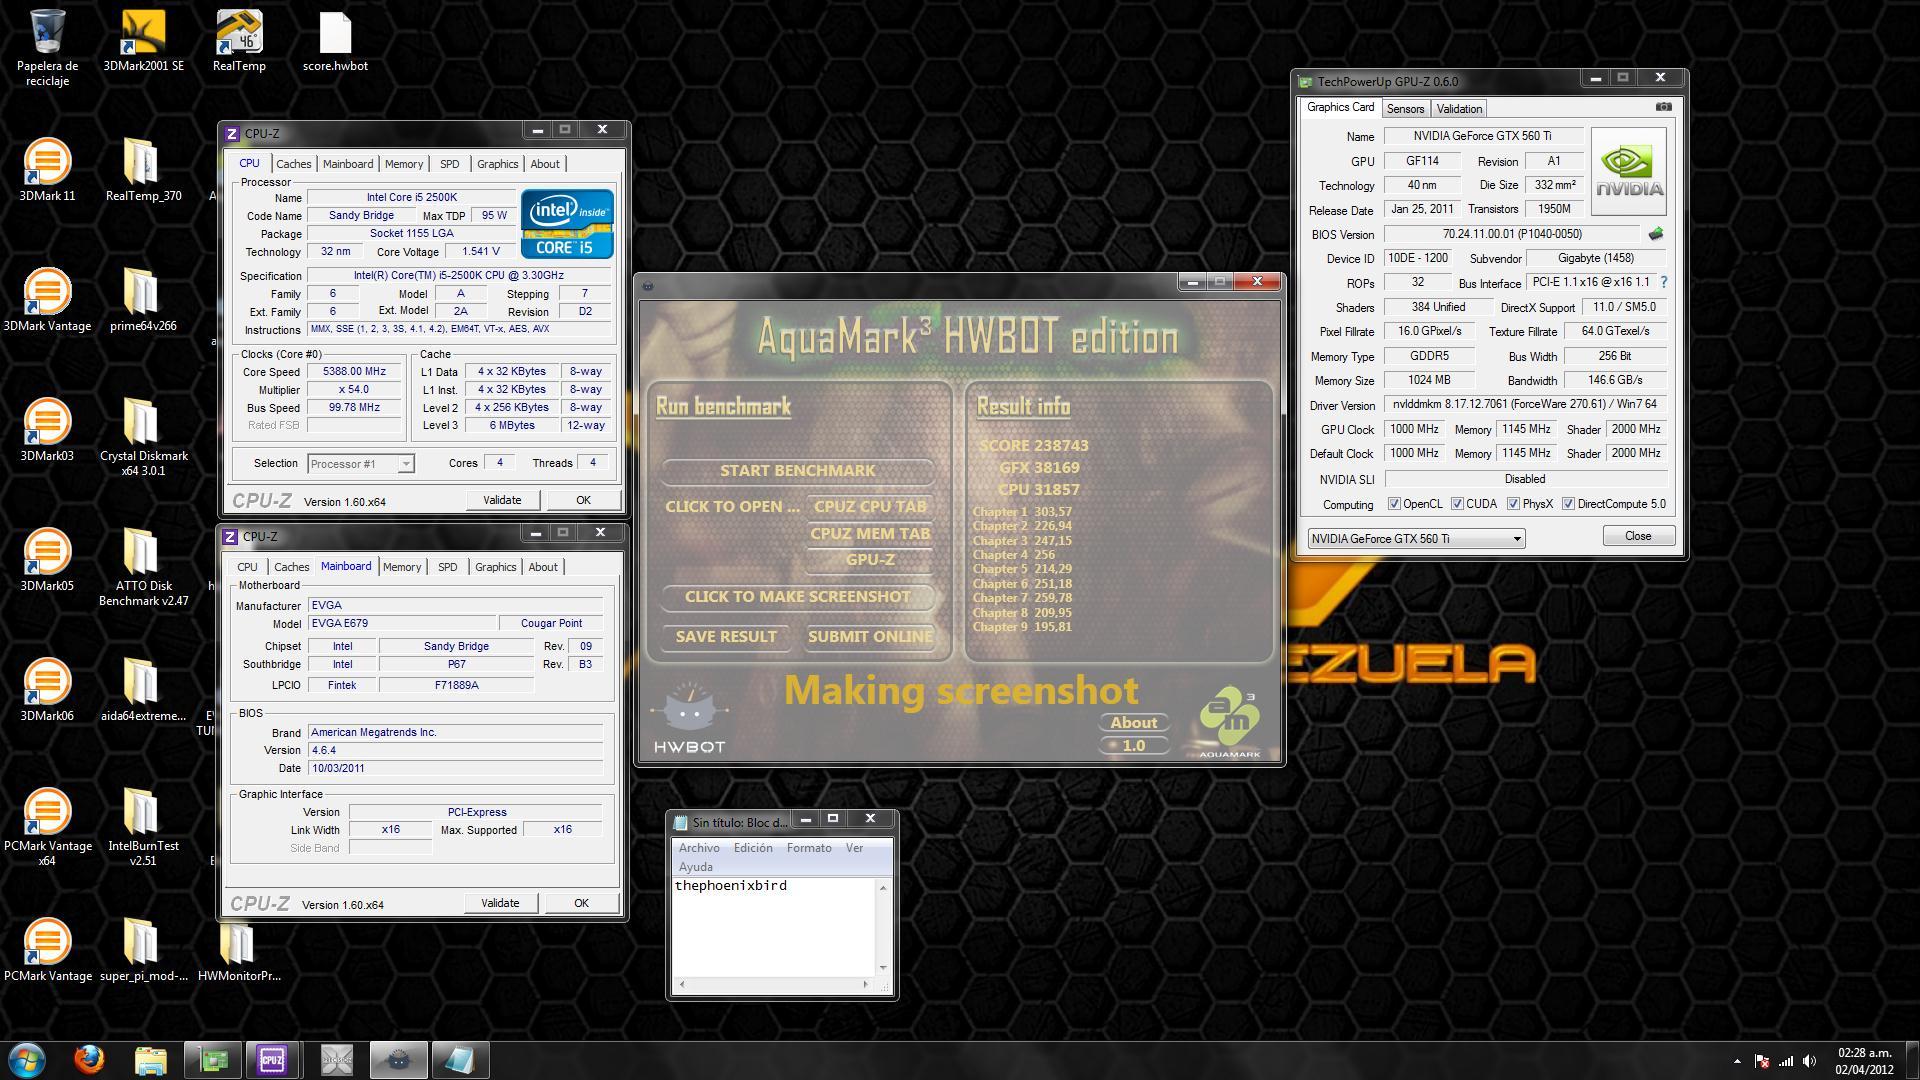Open the Archivo menu in Notepad
The image size is (1920, 1080).
[x=699, y=848]
